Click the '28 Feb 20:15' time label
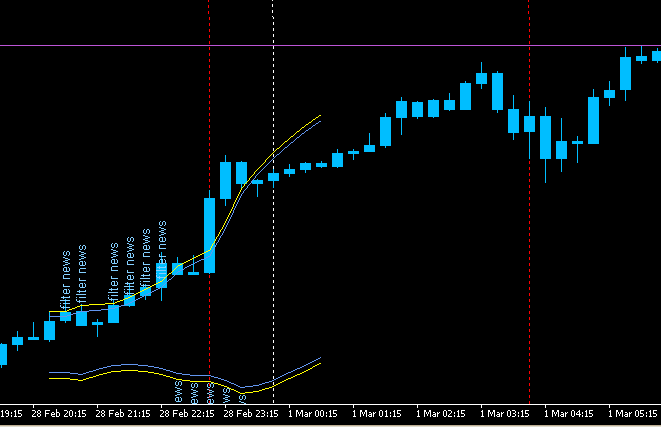Viewport: 661px width, 427px height. click(x=59, y=414)
